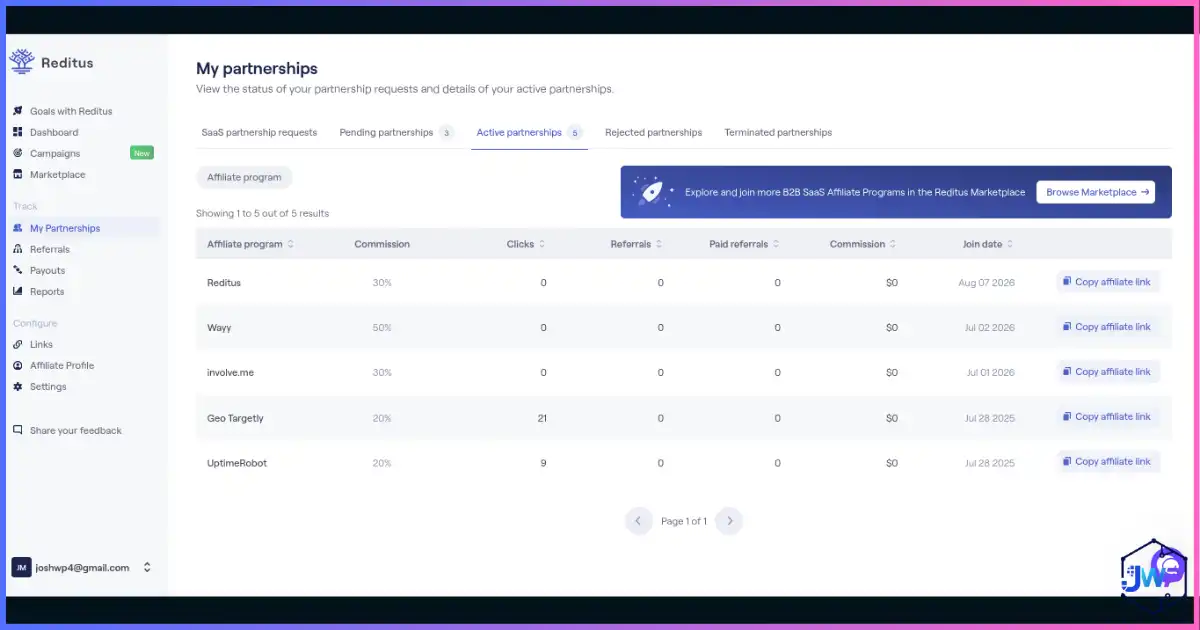Click the Affiliate program filter pill
The image size is (1200, 630).
click(244, 178)
